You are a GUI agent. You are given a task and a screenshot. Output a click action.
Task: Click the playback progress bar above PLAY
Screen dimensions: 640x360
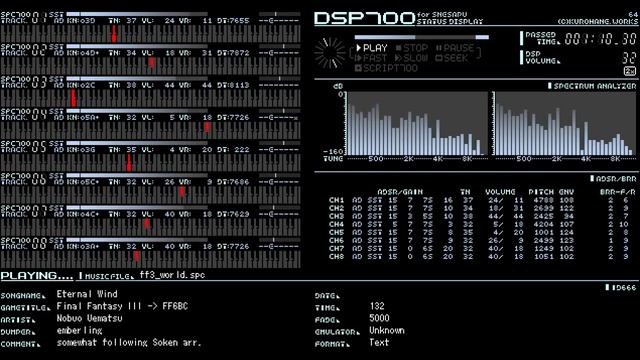coord(422,37)
